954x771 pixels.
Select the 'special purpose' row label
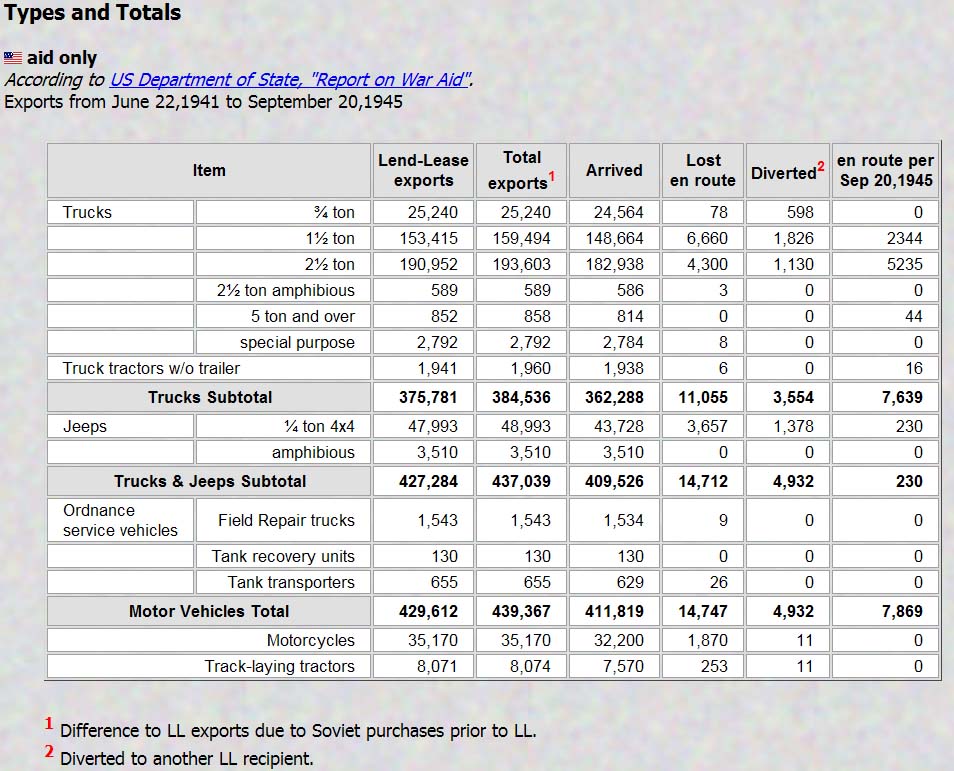click(x=297, y=343)
